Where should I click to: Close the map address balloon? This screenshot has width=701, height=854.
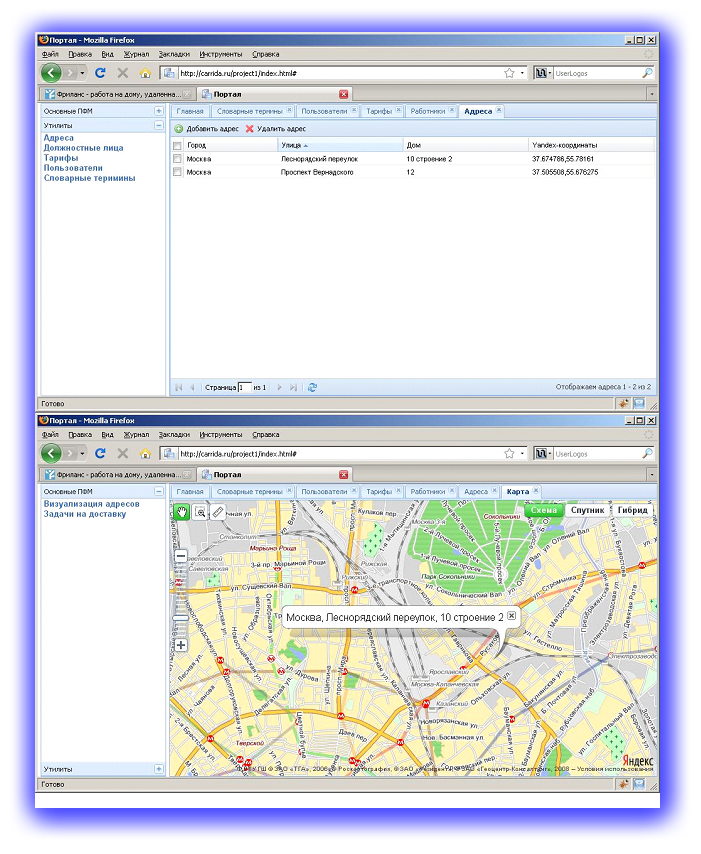511,616
